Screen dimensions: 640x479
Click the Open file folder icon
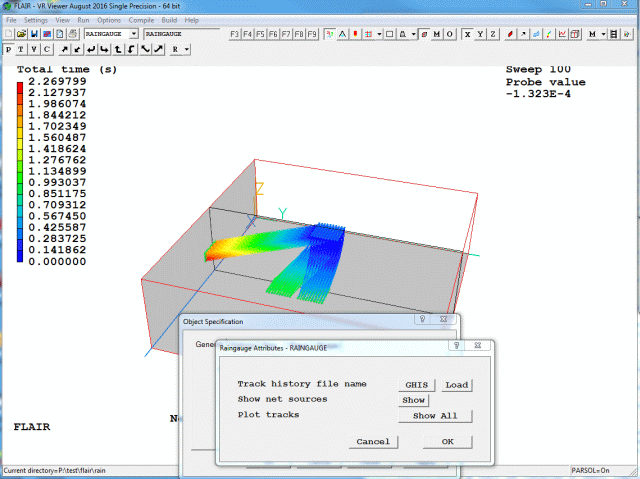pos(20,34)
